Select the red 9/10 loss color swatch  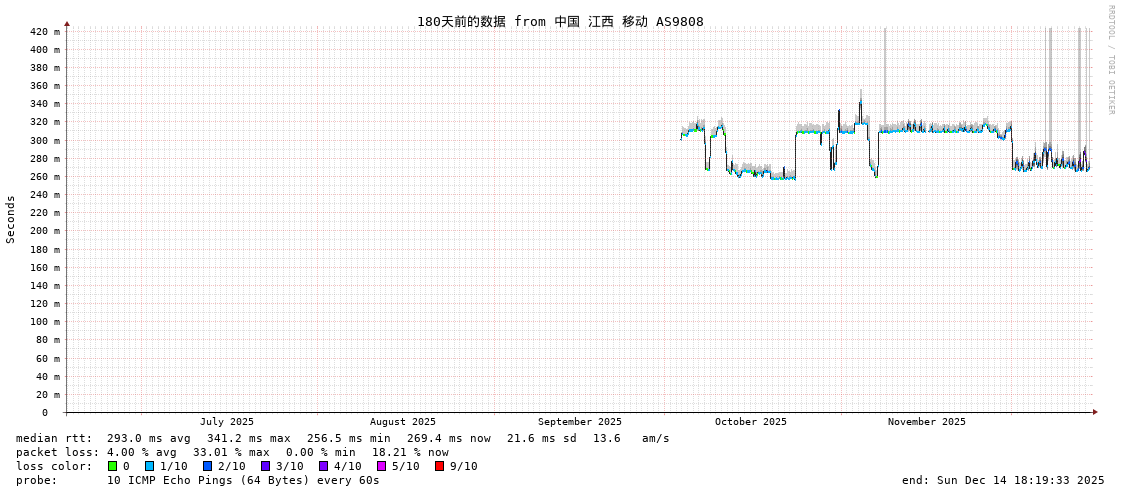pos(439,466)
